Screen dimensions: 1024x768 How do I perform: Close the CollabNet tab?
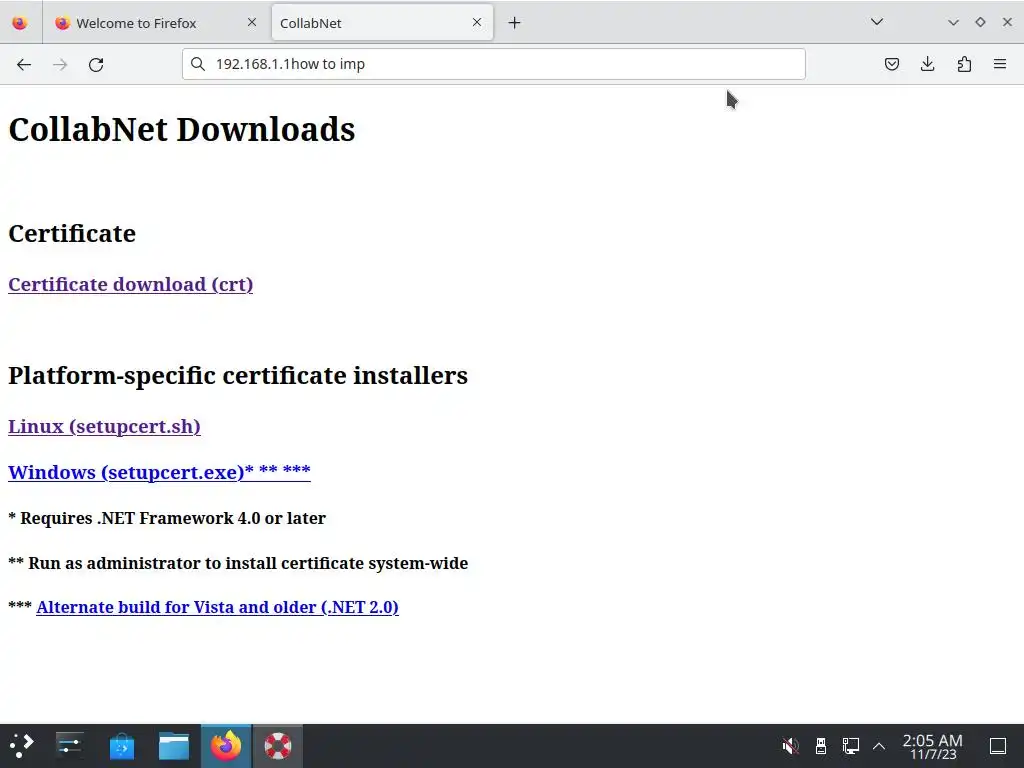pyautogui.click(x=477, y=22)
